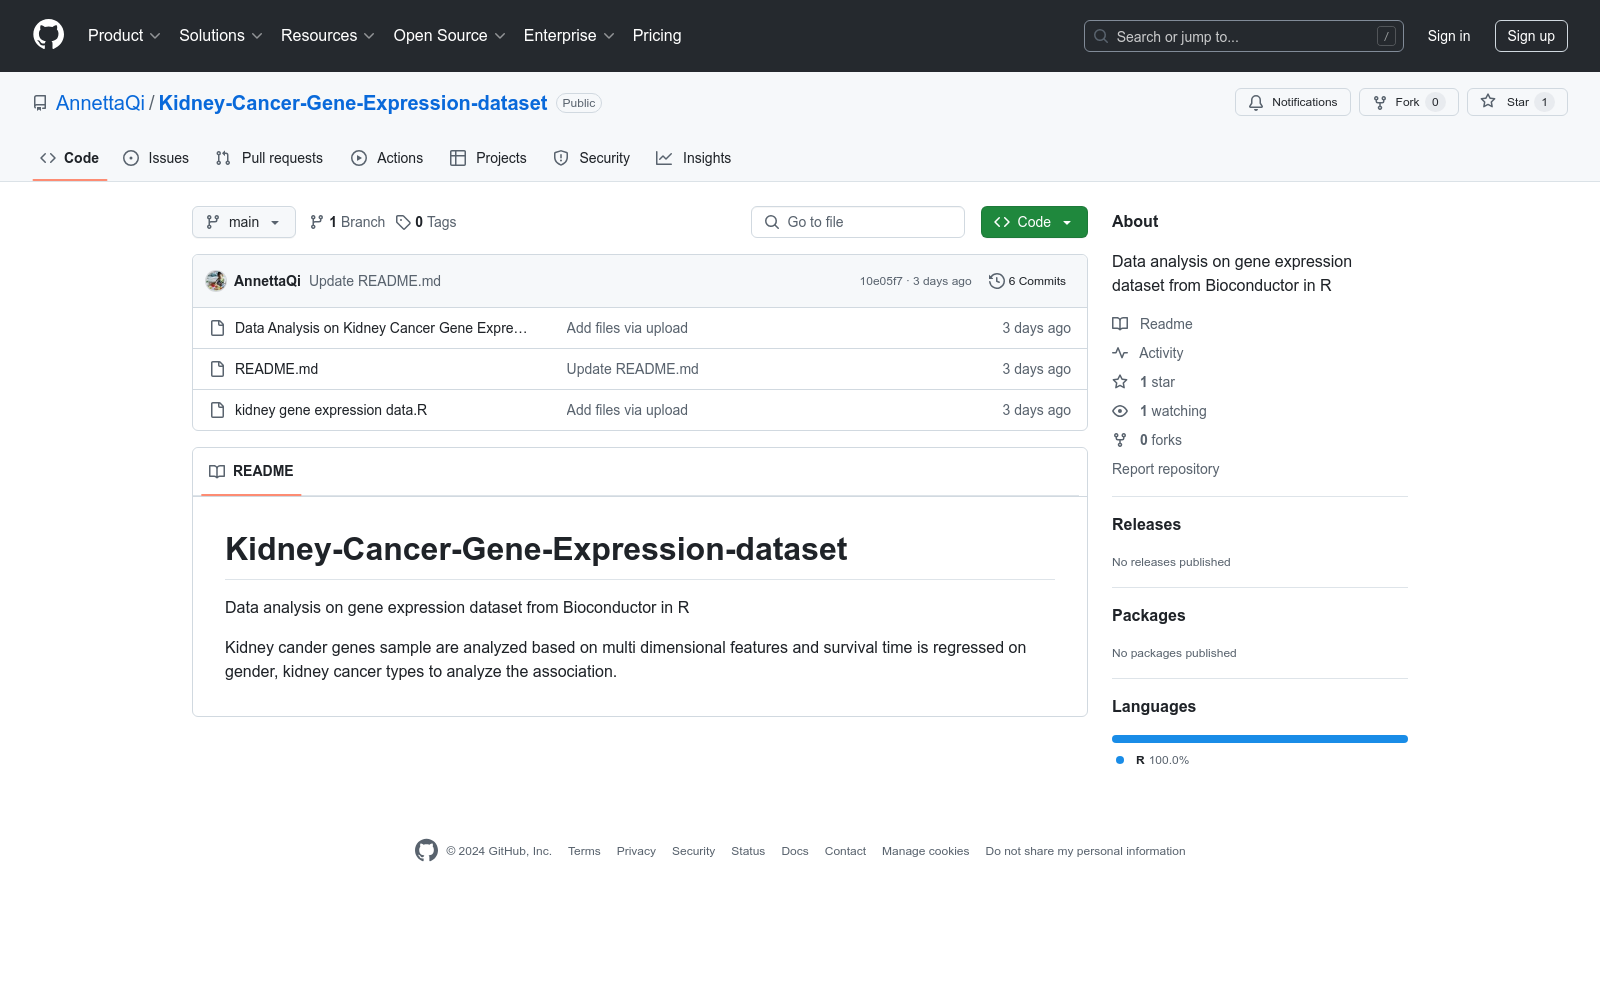Switch to the Actions tab
1600x1000 pixels.
coord(387,158)
